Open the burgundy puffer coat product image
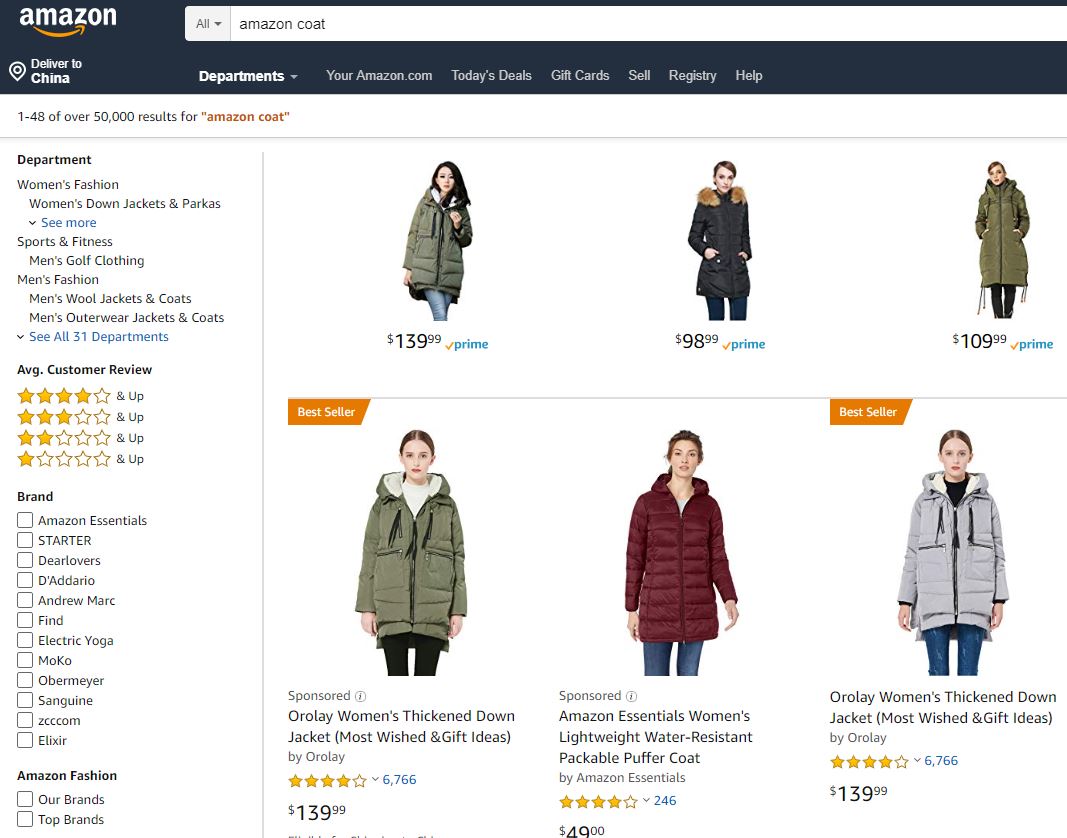Viewport: 1067px width, 838px height. (x=681, y=552)
